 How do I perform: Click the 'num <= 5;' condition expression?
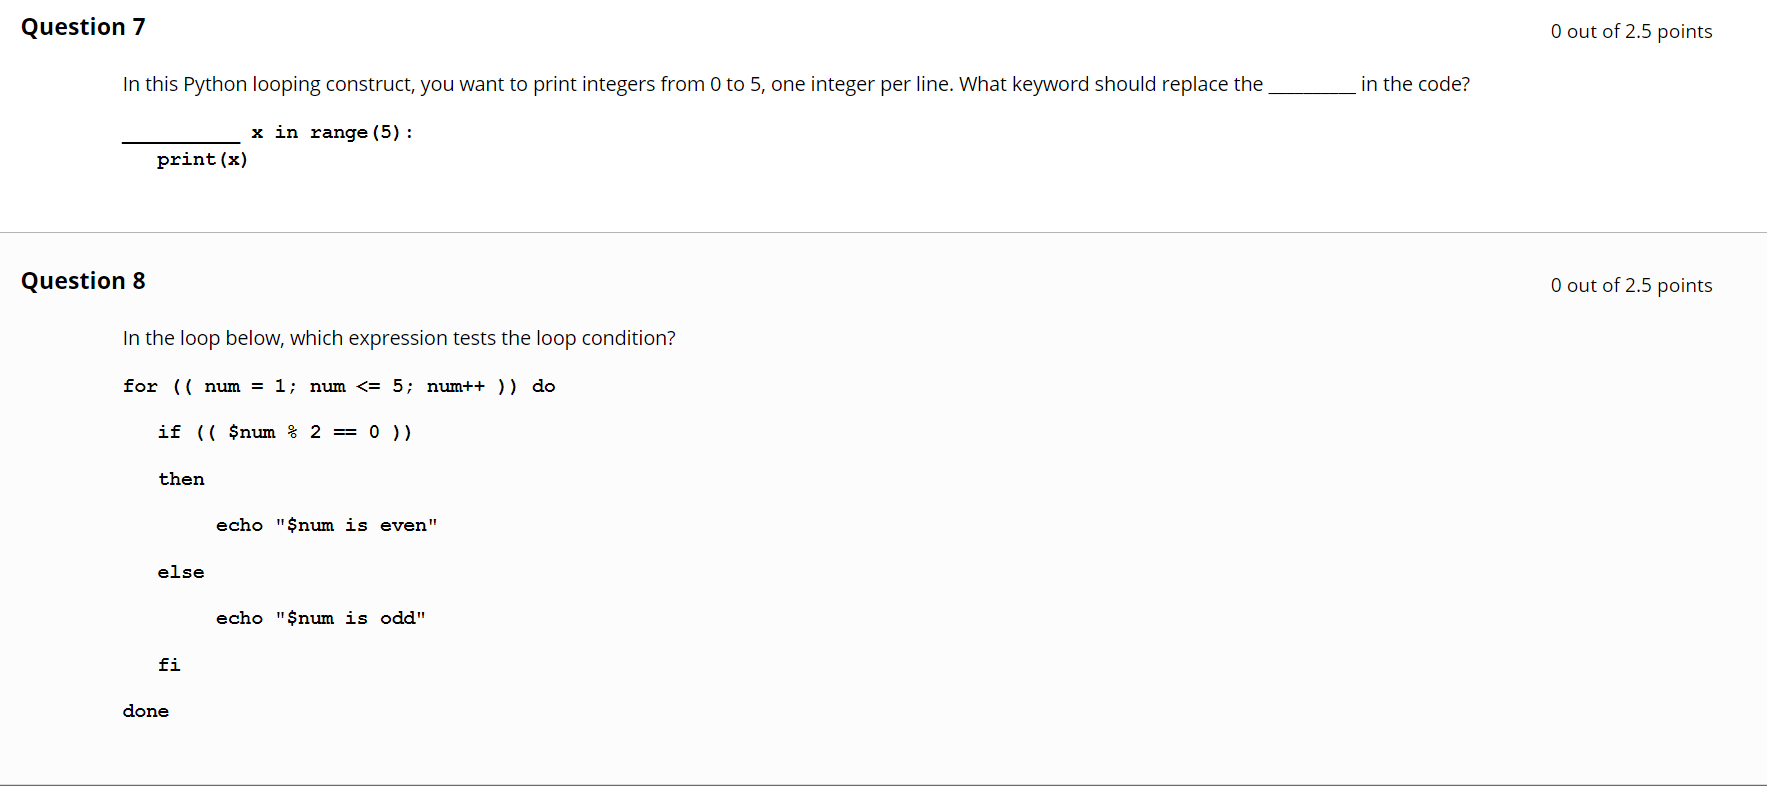coord(361,386)
